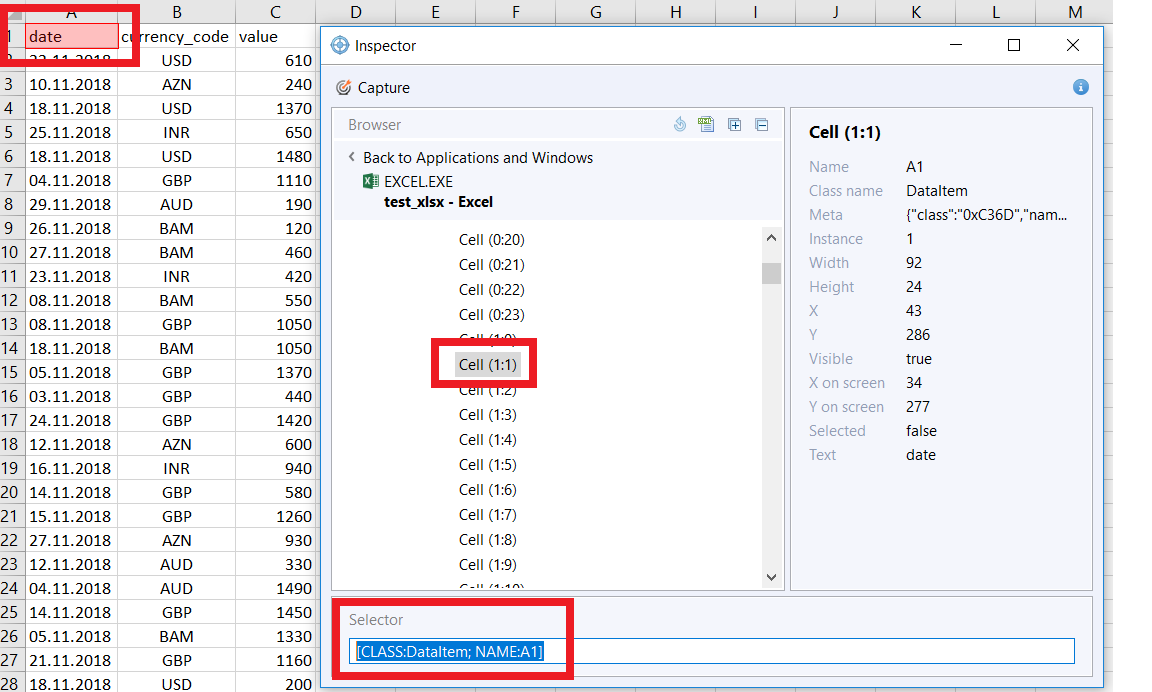
Task: Click the Cell (1:1) properties heading
Action: [x=844, y=132]
